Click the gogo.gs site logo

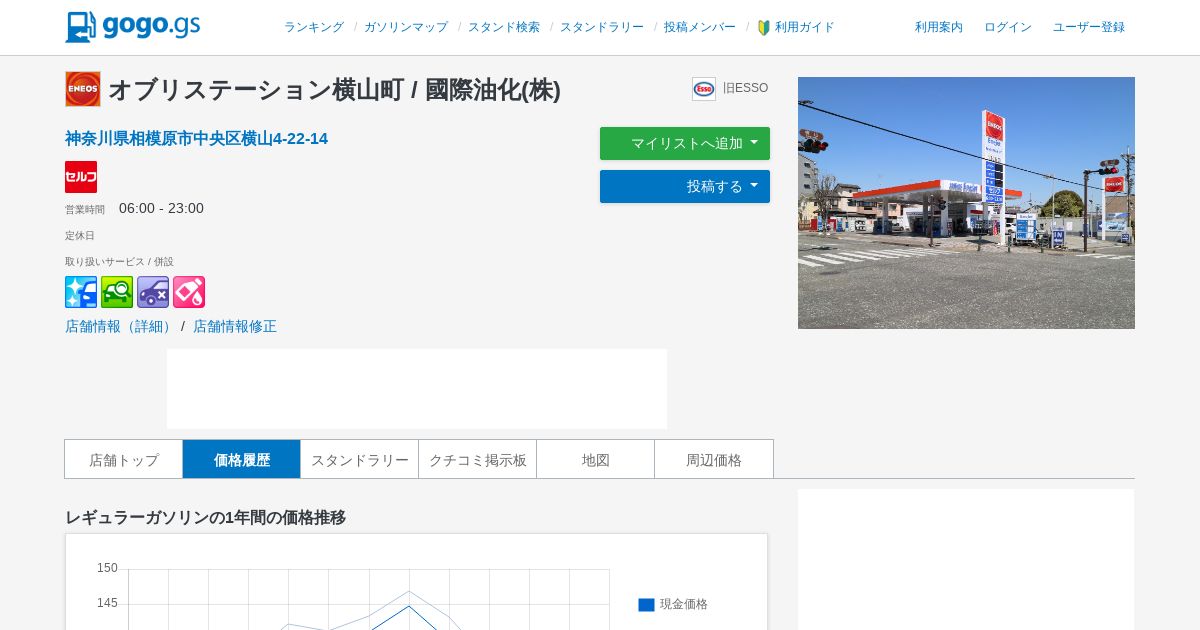[x=133, y=27]
